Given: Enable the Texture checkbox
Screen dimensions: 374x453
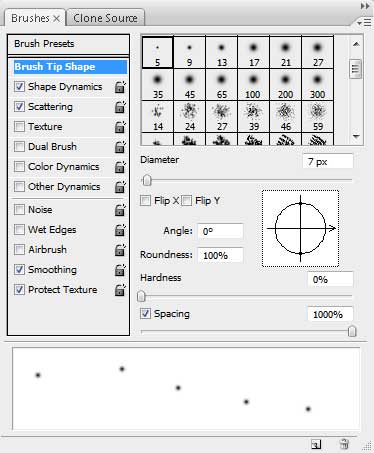Looking at the screenshot, I should click(x=19, y=127).
